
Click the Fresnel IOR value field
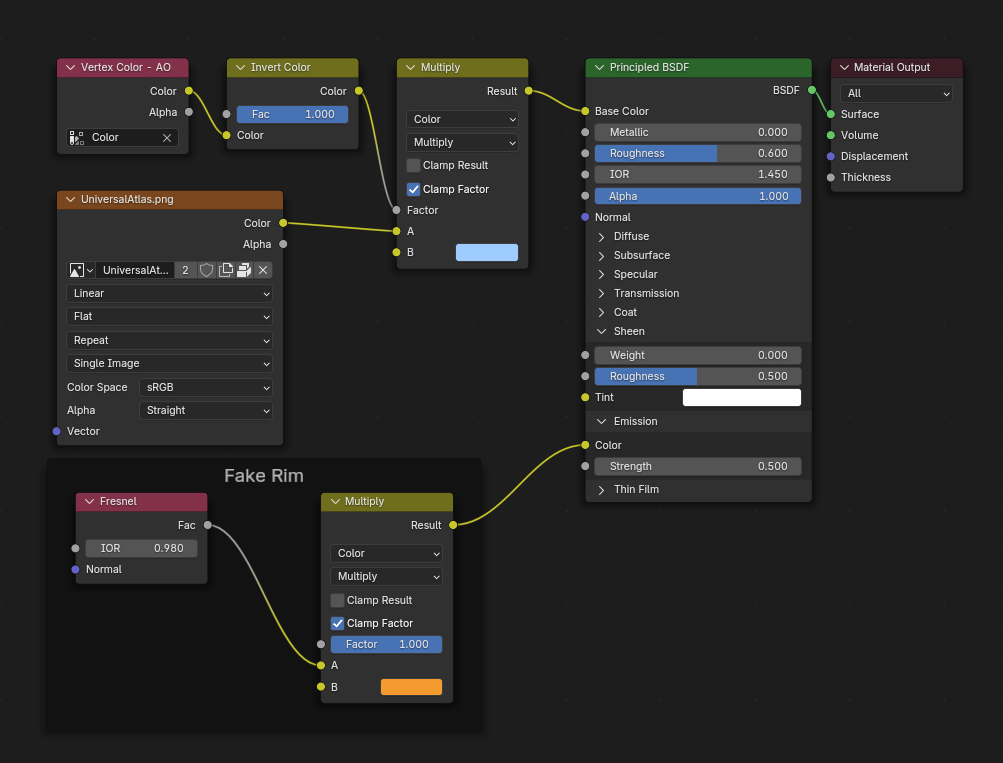point(141,549)
